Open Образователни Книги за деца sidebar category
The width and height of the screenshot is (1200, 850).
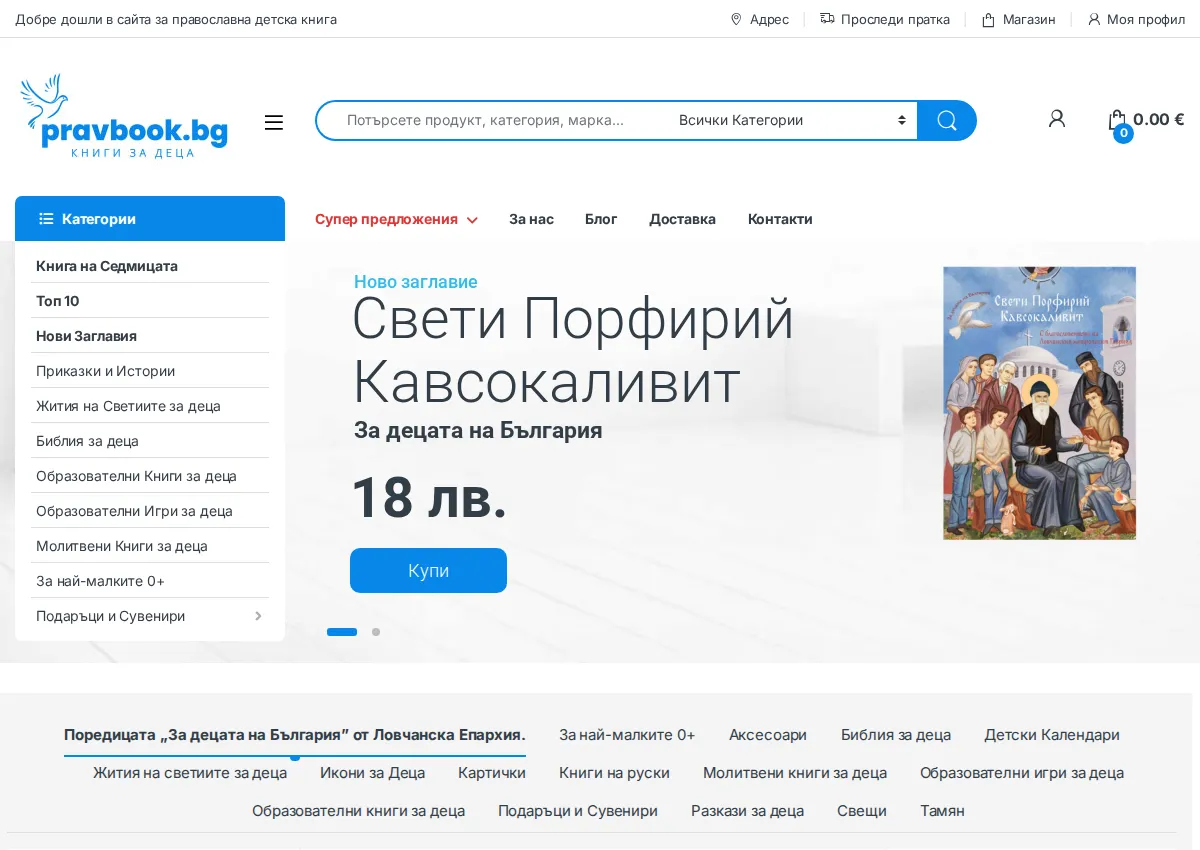pos(136,476)
